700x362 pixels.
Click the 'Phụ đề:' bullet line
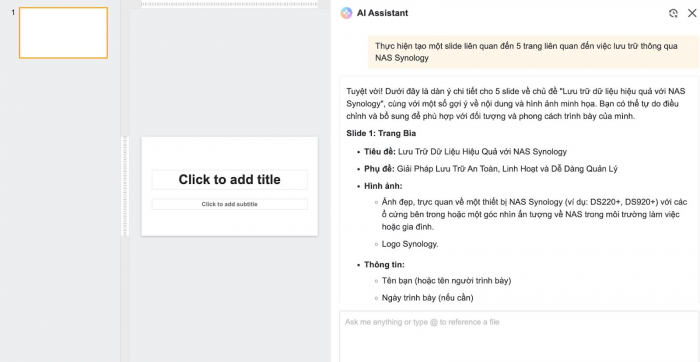pyautogui.click(x=491, y=169)
